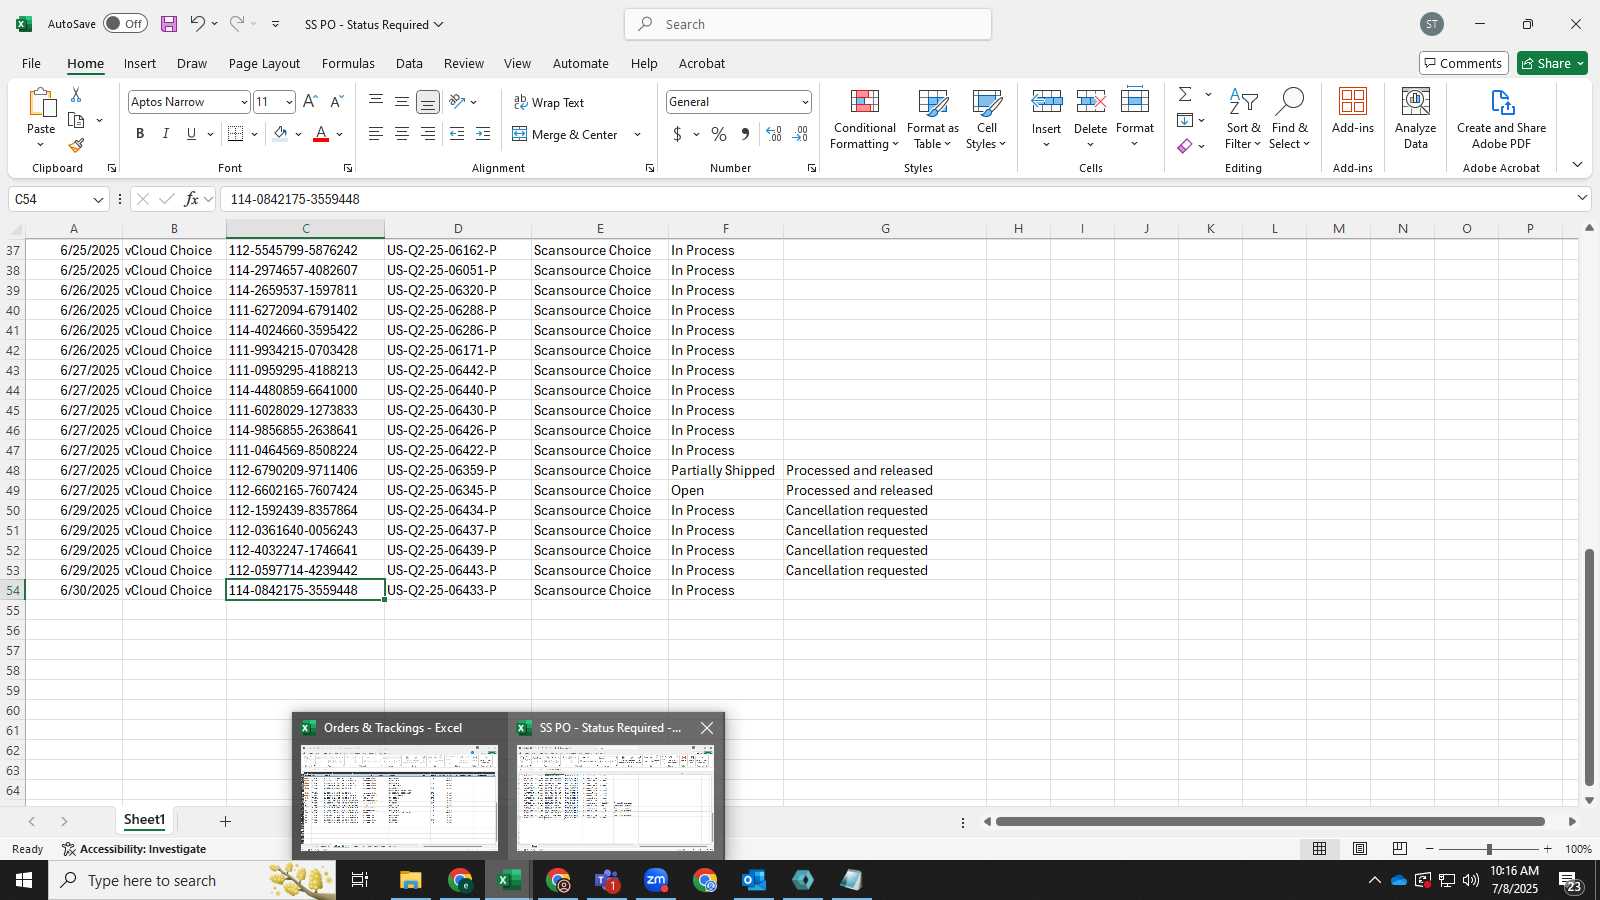Click the Paste clipboard icon

click(41, 102)
